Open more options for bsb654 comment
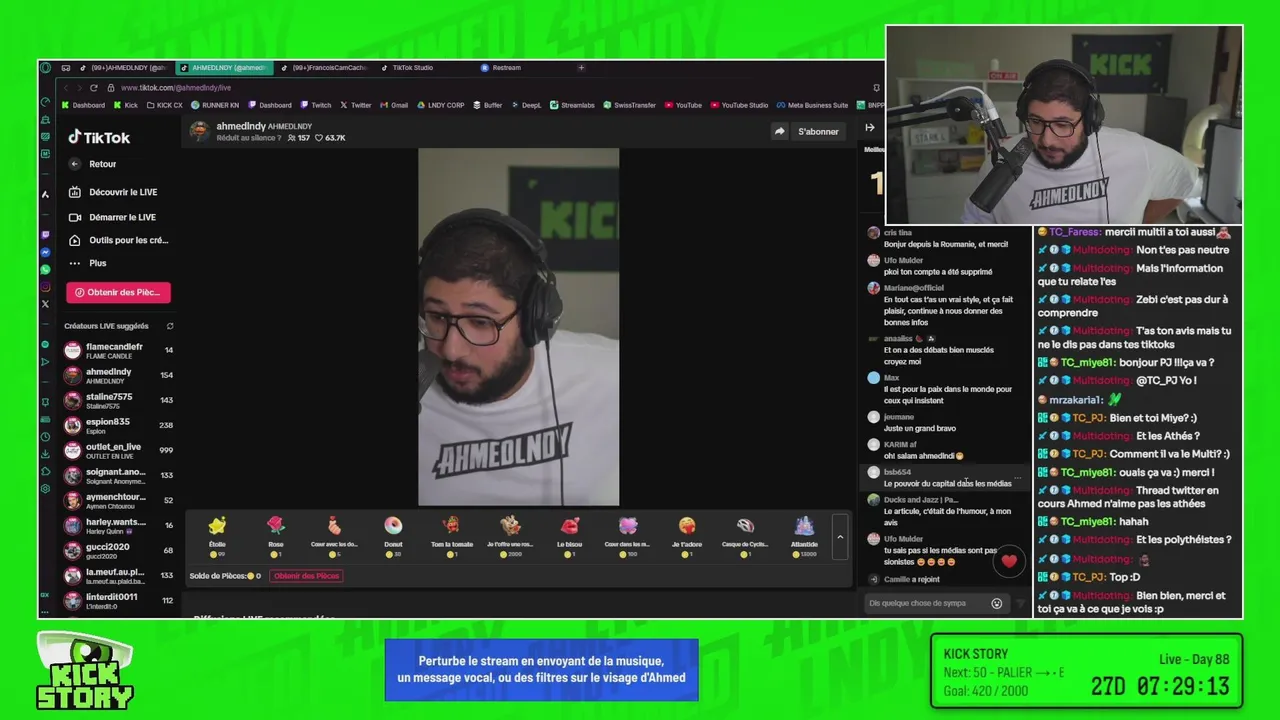 [1018, 478]
